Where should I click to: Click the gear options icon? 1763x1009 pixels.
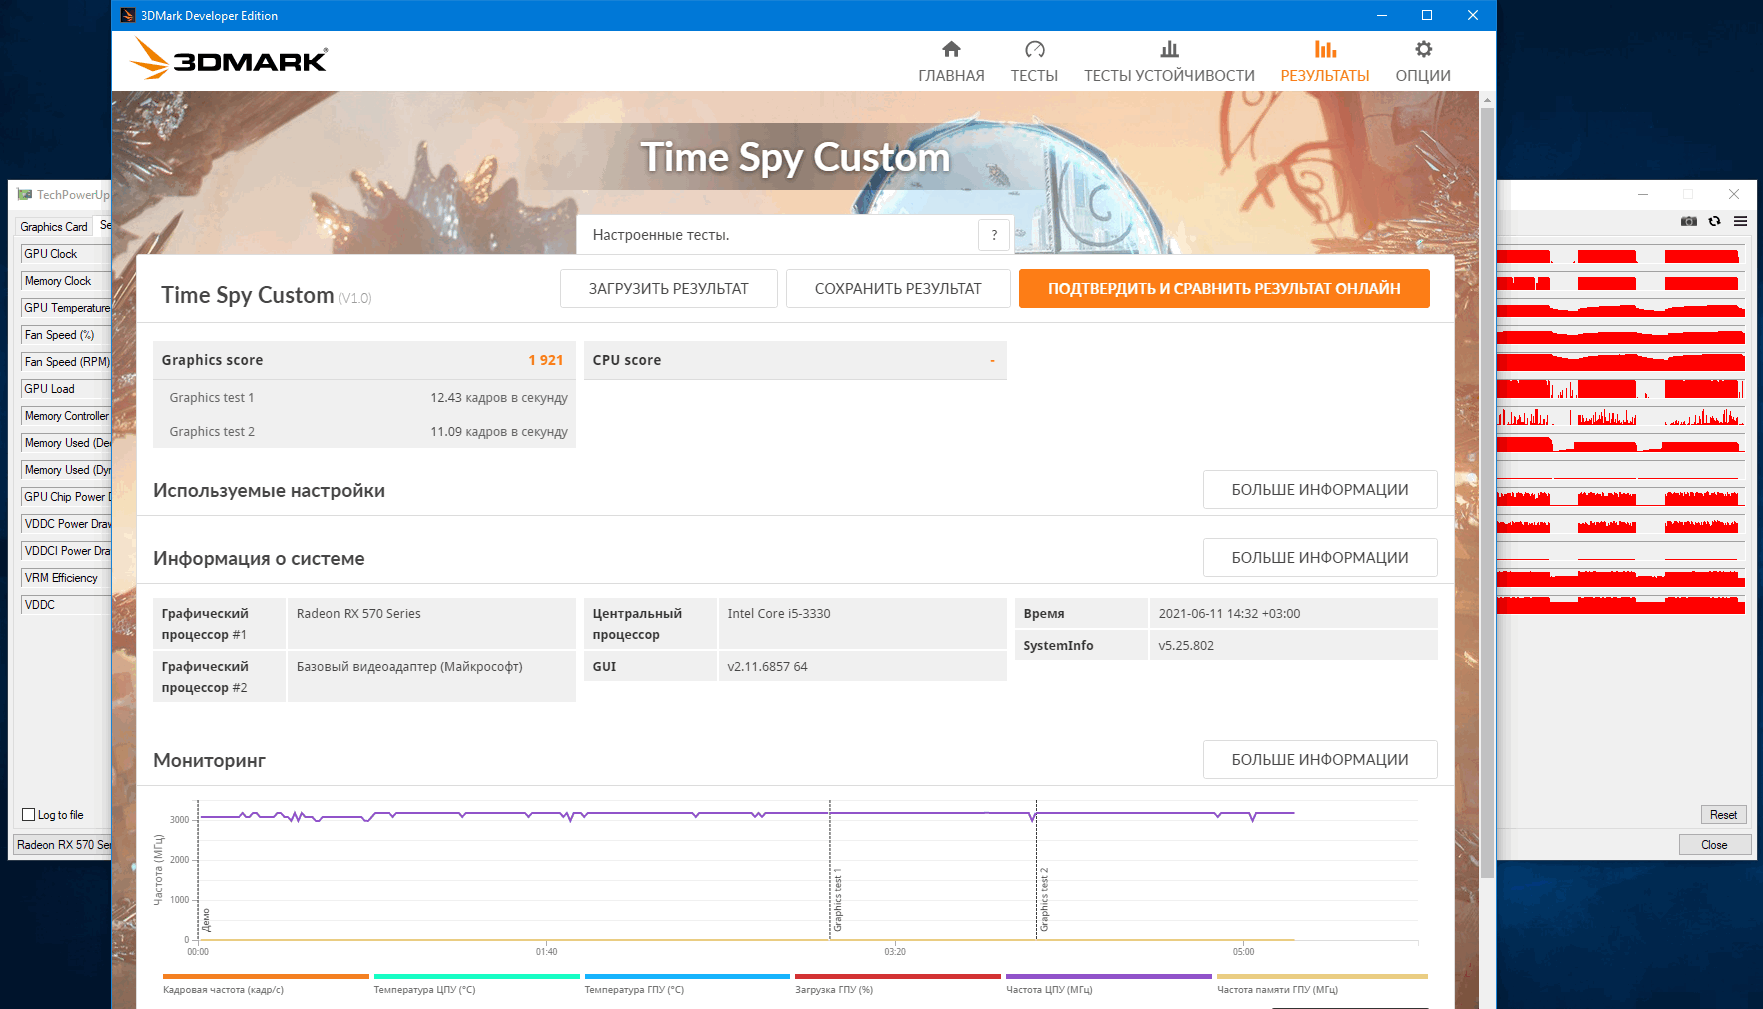pyautogui.click(x=1423, y=49)
